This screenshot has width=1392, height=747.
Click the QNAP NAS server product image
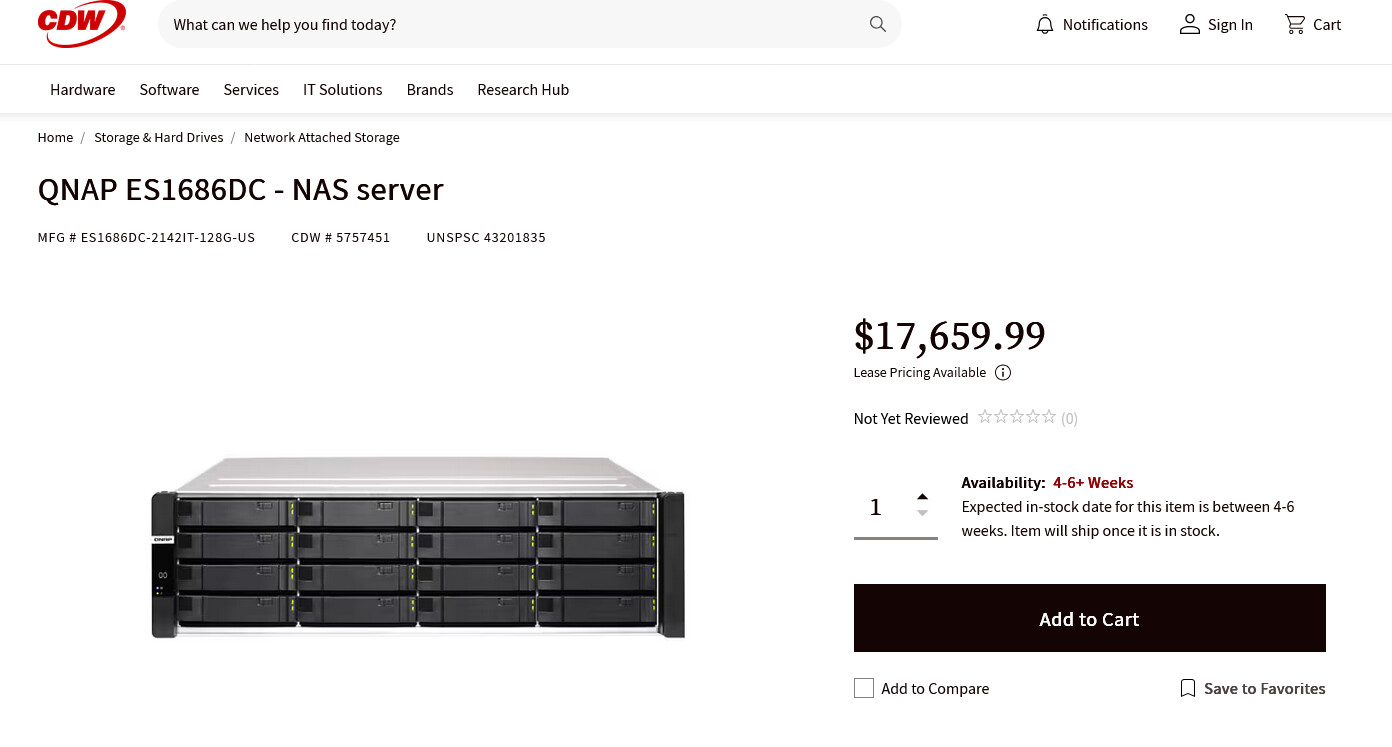click(418, 546)
